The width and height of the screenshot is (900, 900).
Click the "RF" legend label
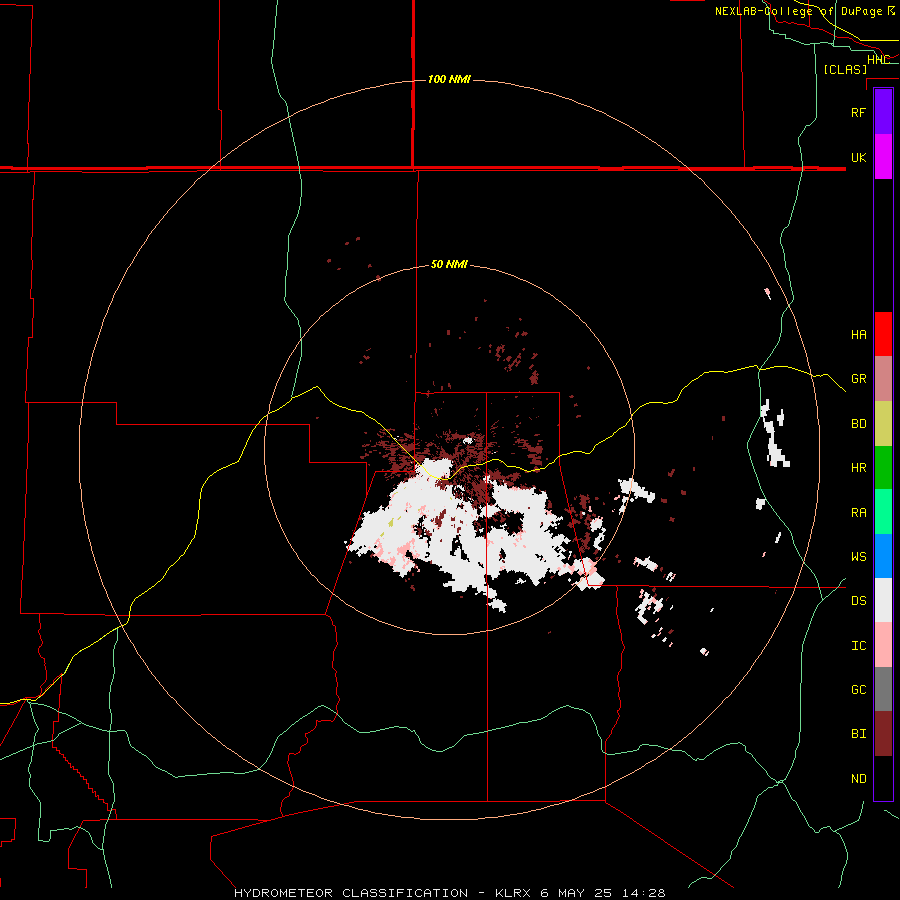(x=858, y=112)
